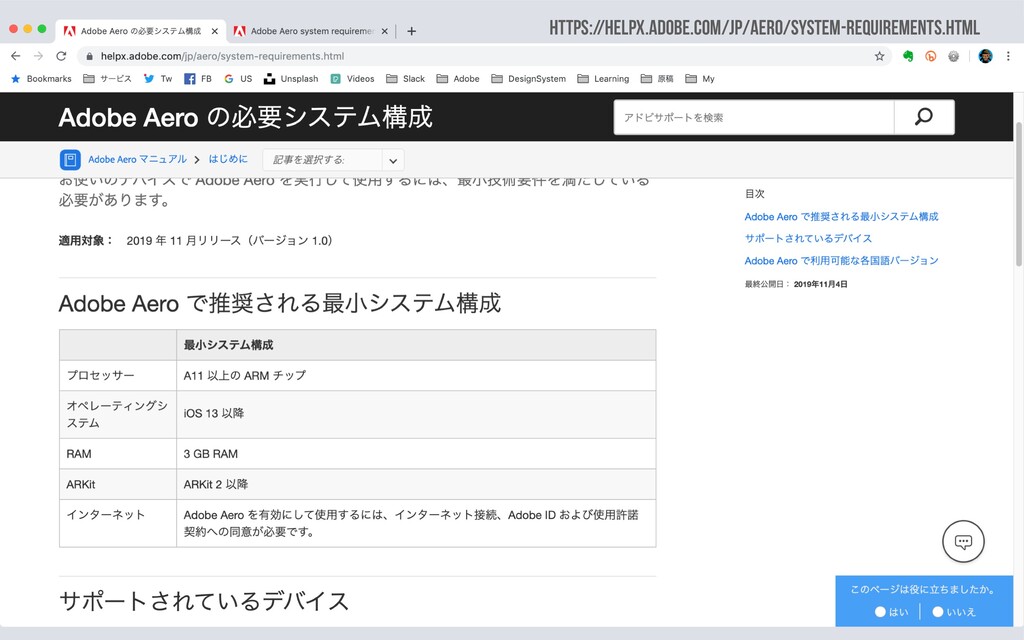
Task: Click the iOS 13 以降 cell
Action: (416, 414)
